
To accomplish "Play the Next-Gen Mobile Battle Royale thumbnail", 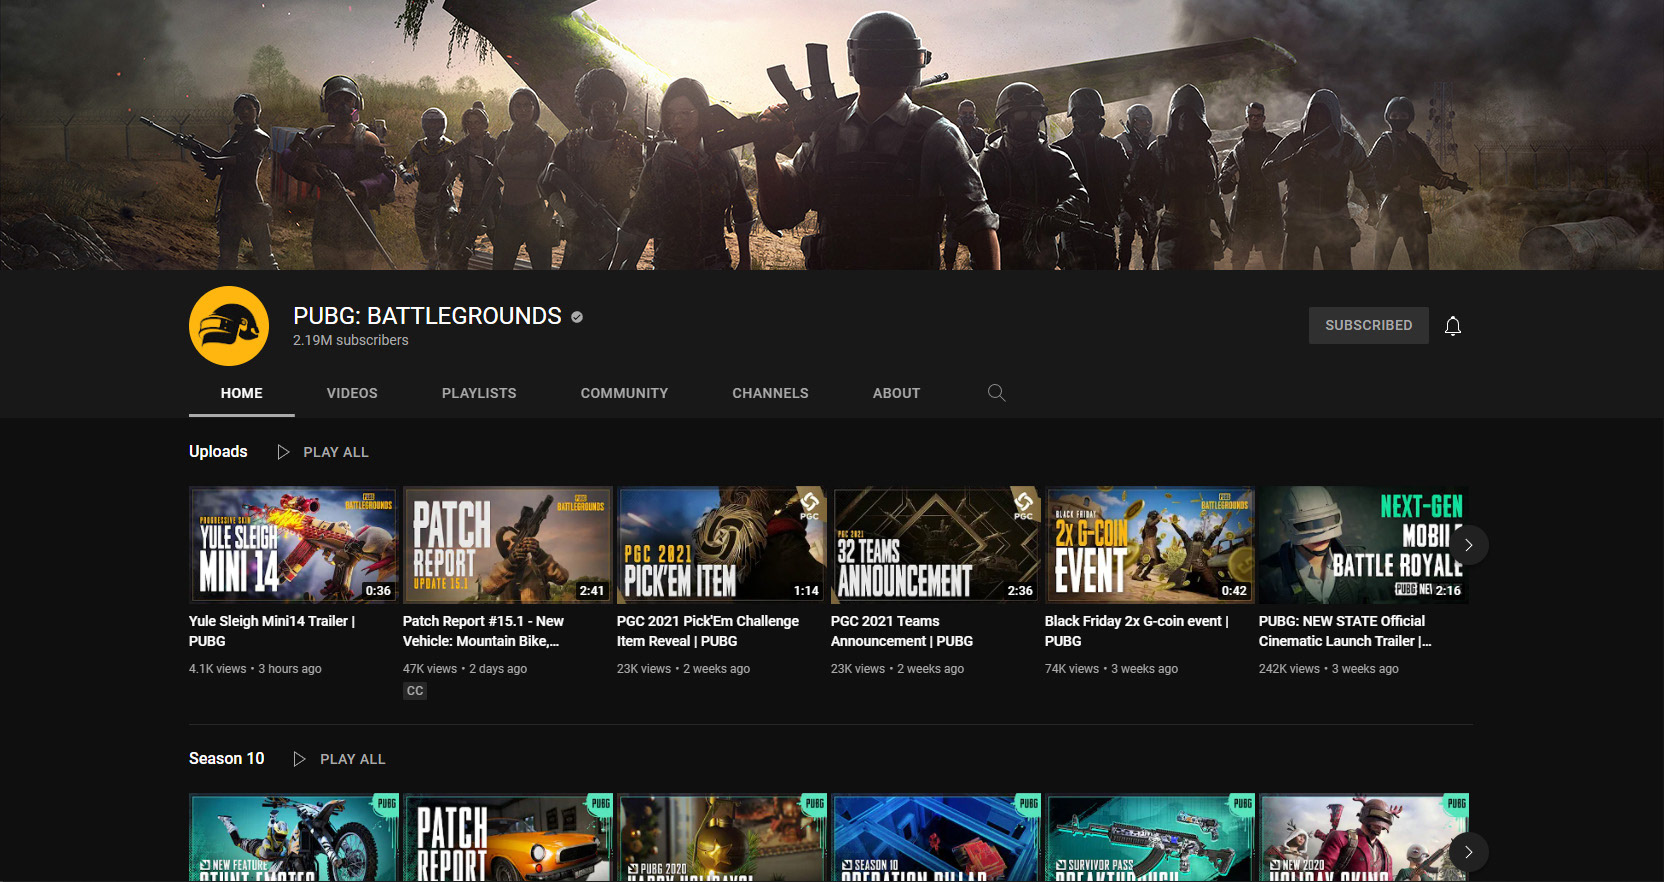I will [1363, 545].
